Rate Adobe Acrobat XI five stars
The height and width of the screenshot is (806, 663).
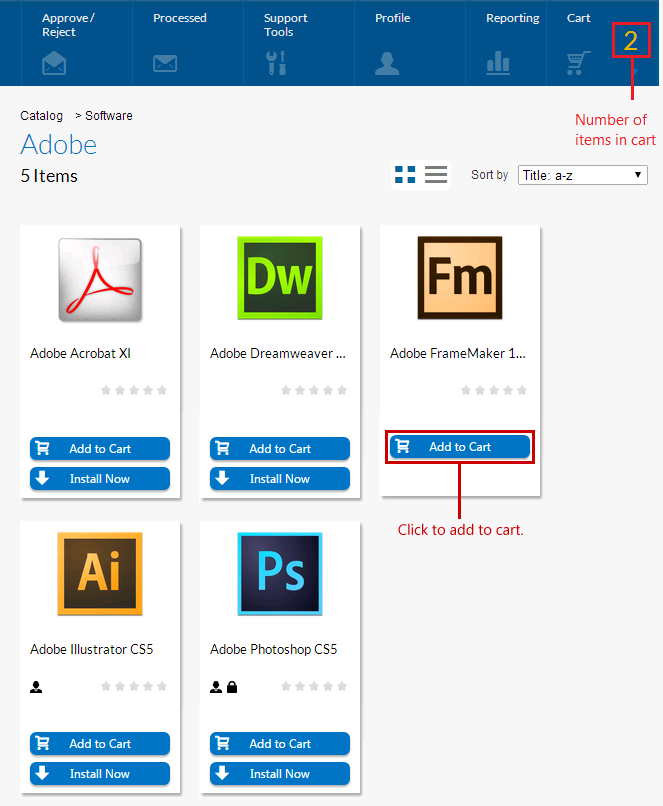click(162, 390)
